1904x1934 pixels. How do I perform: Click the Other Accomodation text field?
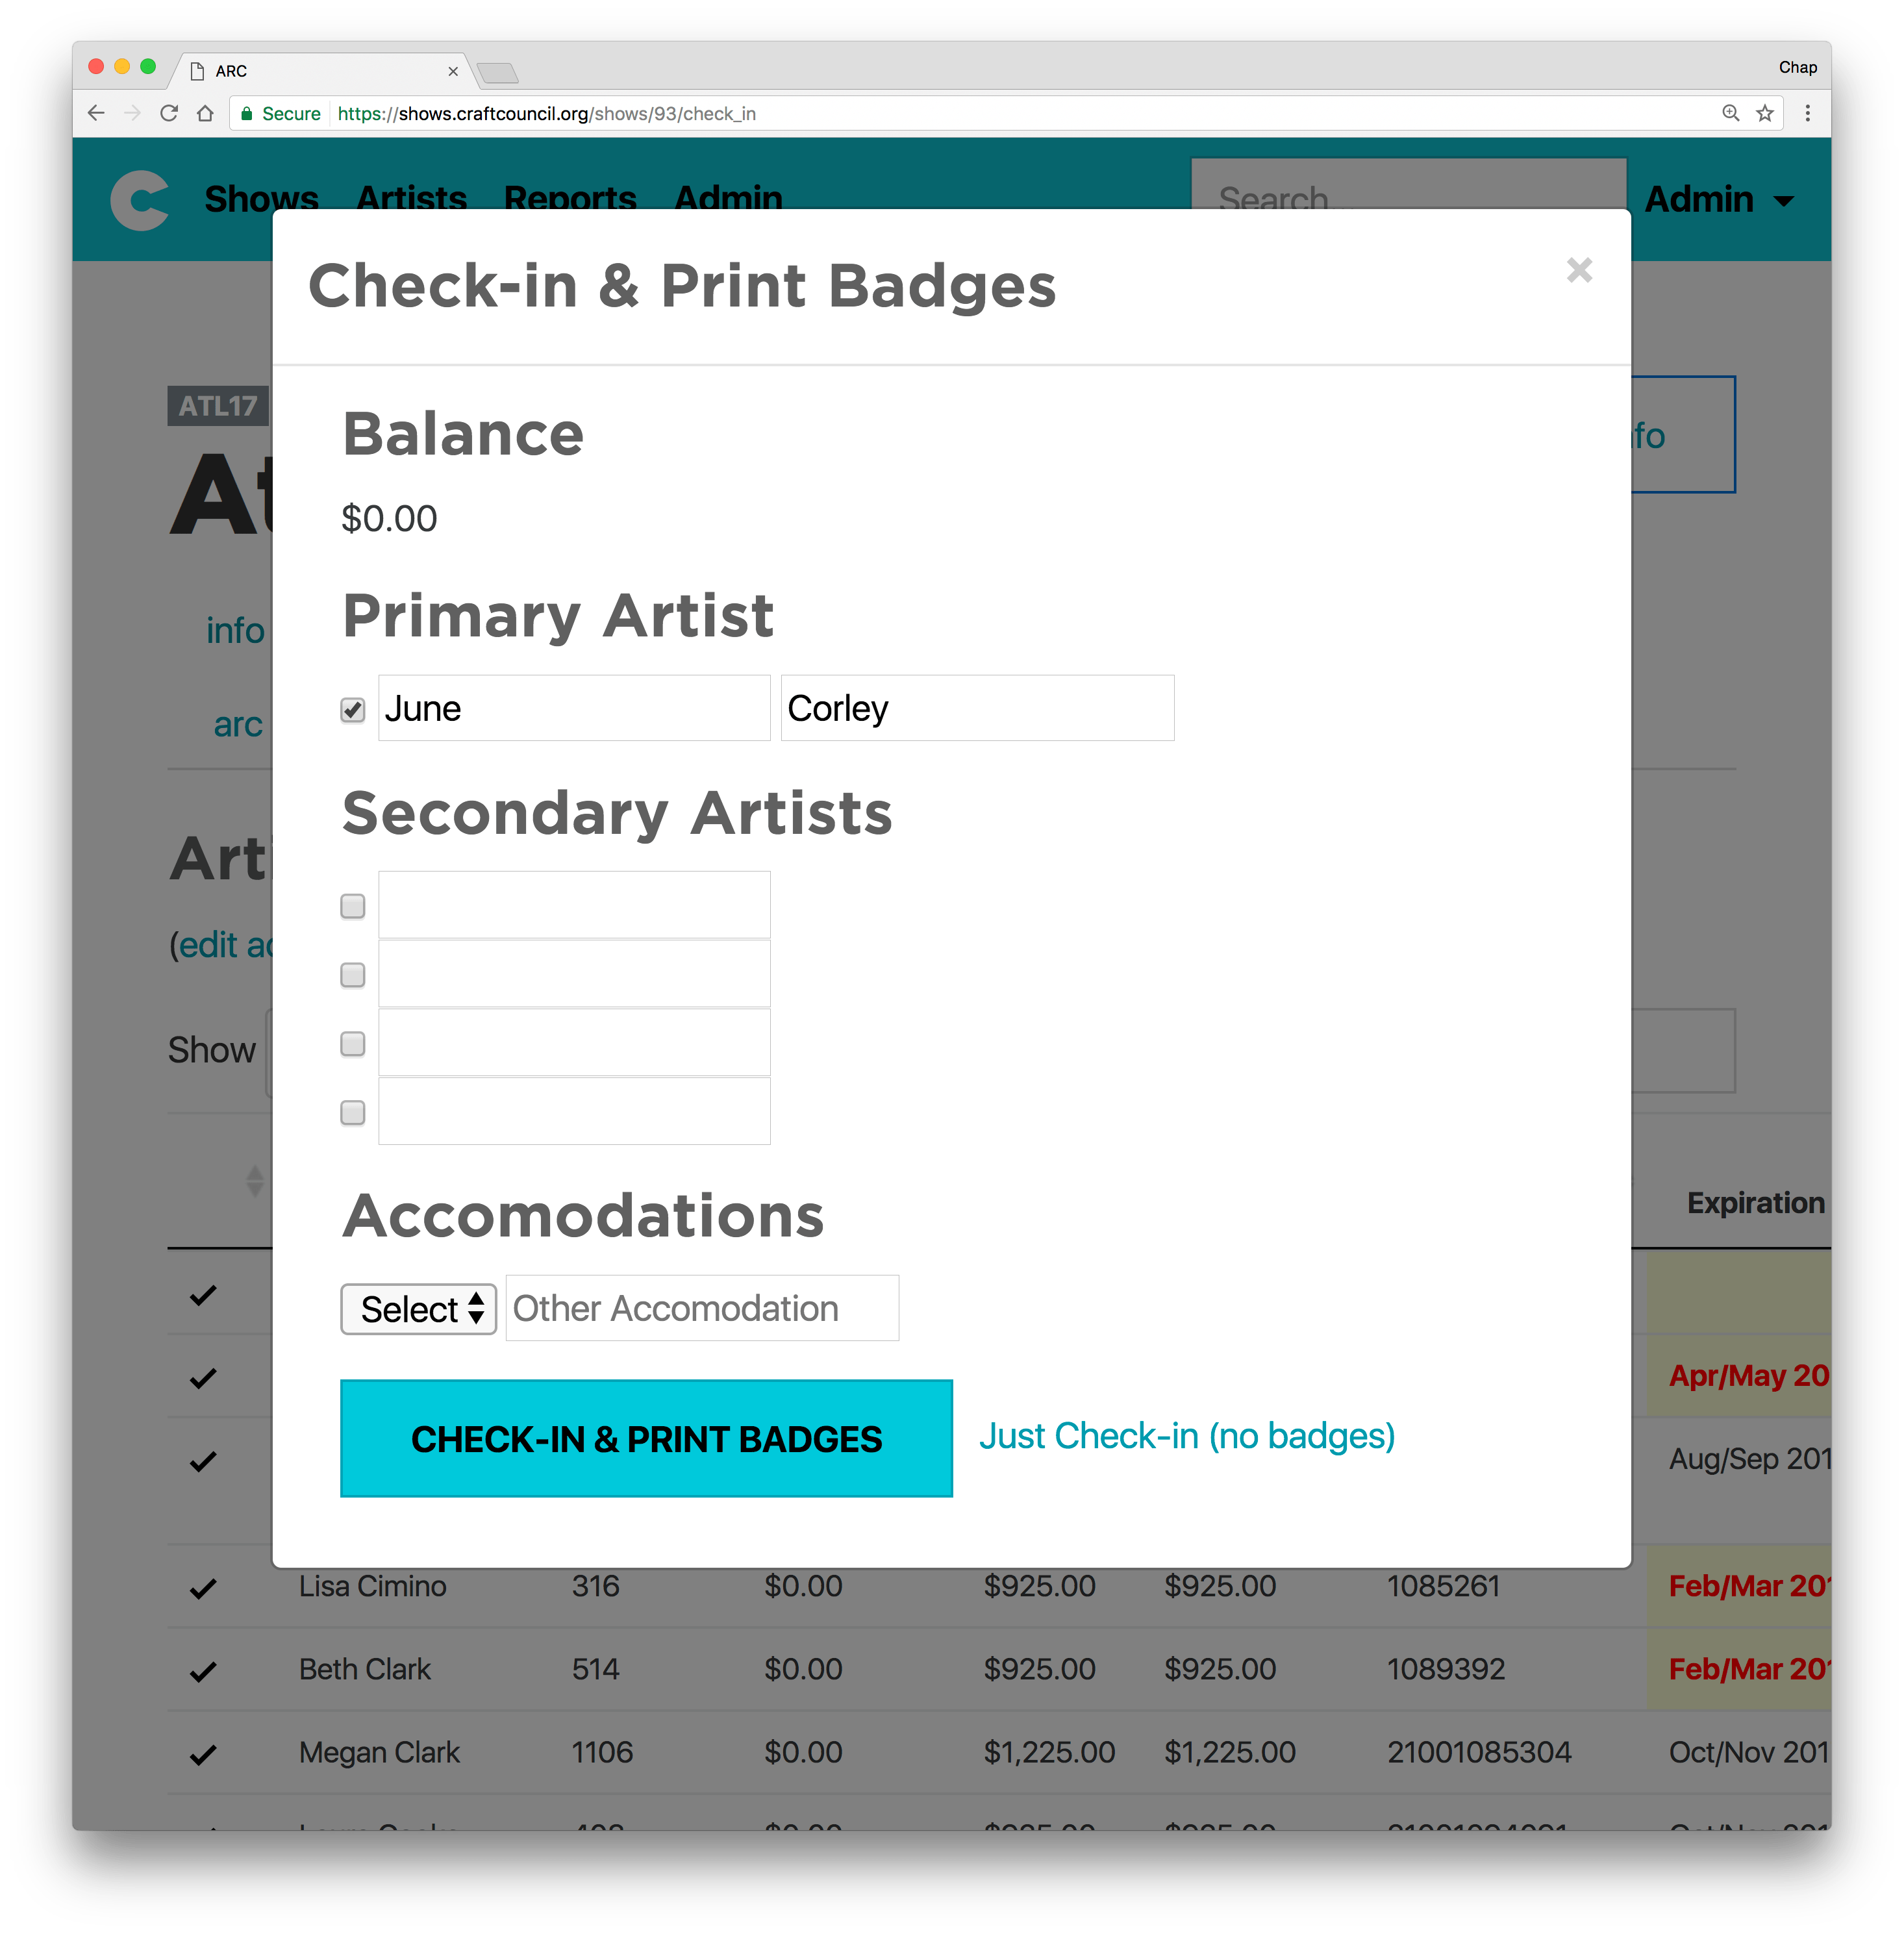(x=702, y=1308)
